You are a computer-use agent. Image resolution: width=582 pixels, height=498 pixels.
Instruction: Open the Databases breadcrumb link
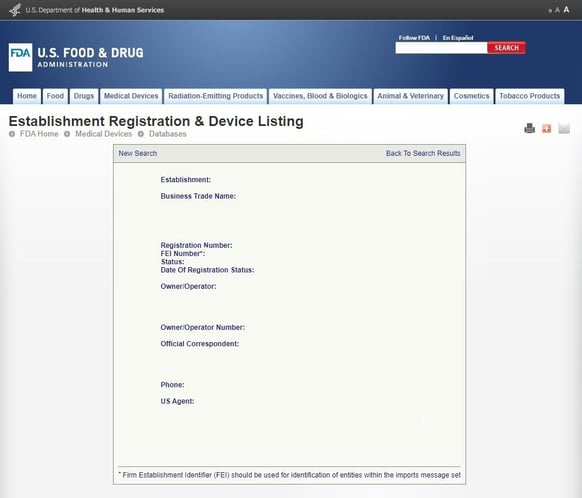click(x=167, y=134)
